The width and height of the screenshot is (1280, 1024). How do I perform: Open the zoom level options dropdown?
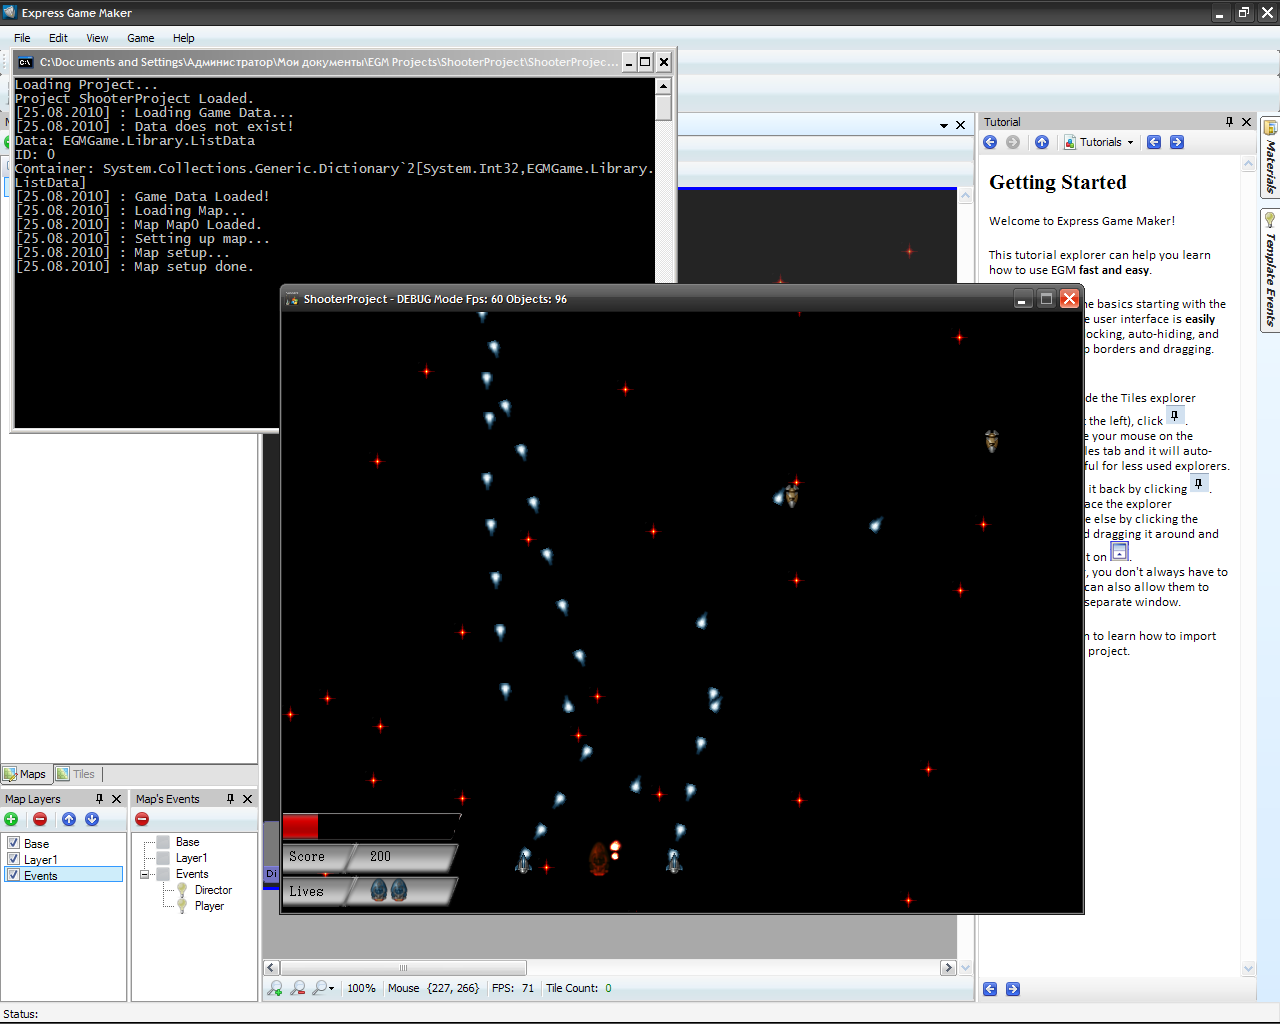[324, 988]
